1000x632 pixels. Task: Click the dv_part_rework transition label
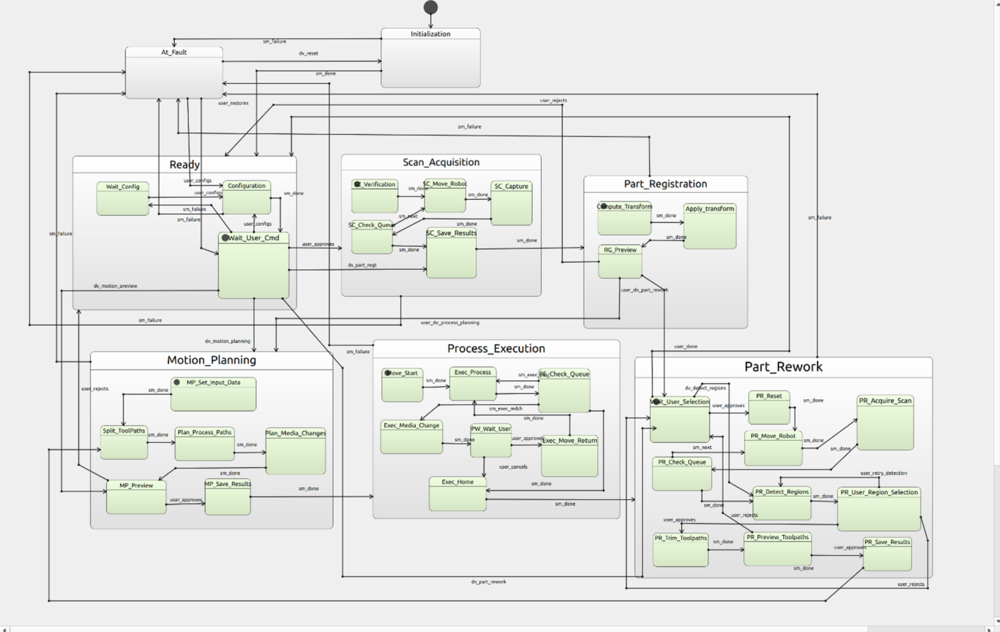point(489,582)
